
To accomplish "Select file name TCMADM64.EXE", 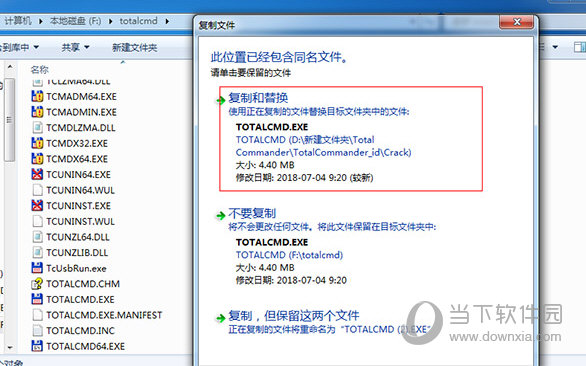I will pos(81,96).
